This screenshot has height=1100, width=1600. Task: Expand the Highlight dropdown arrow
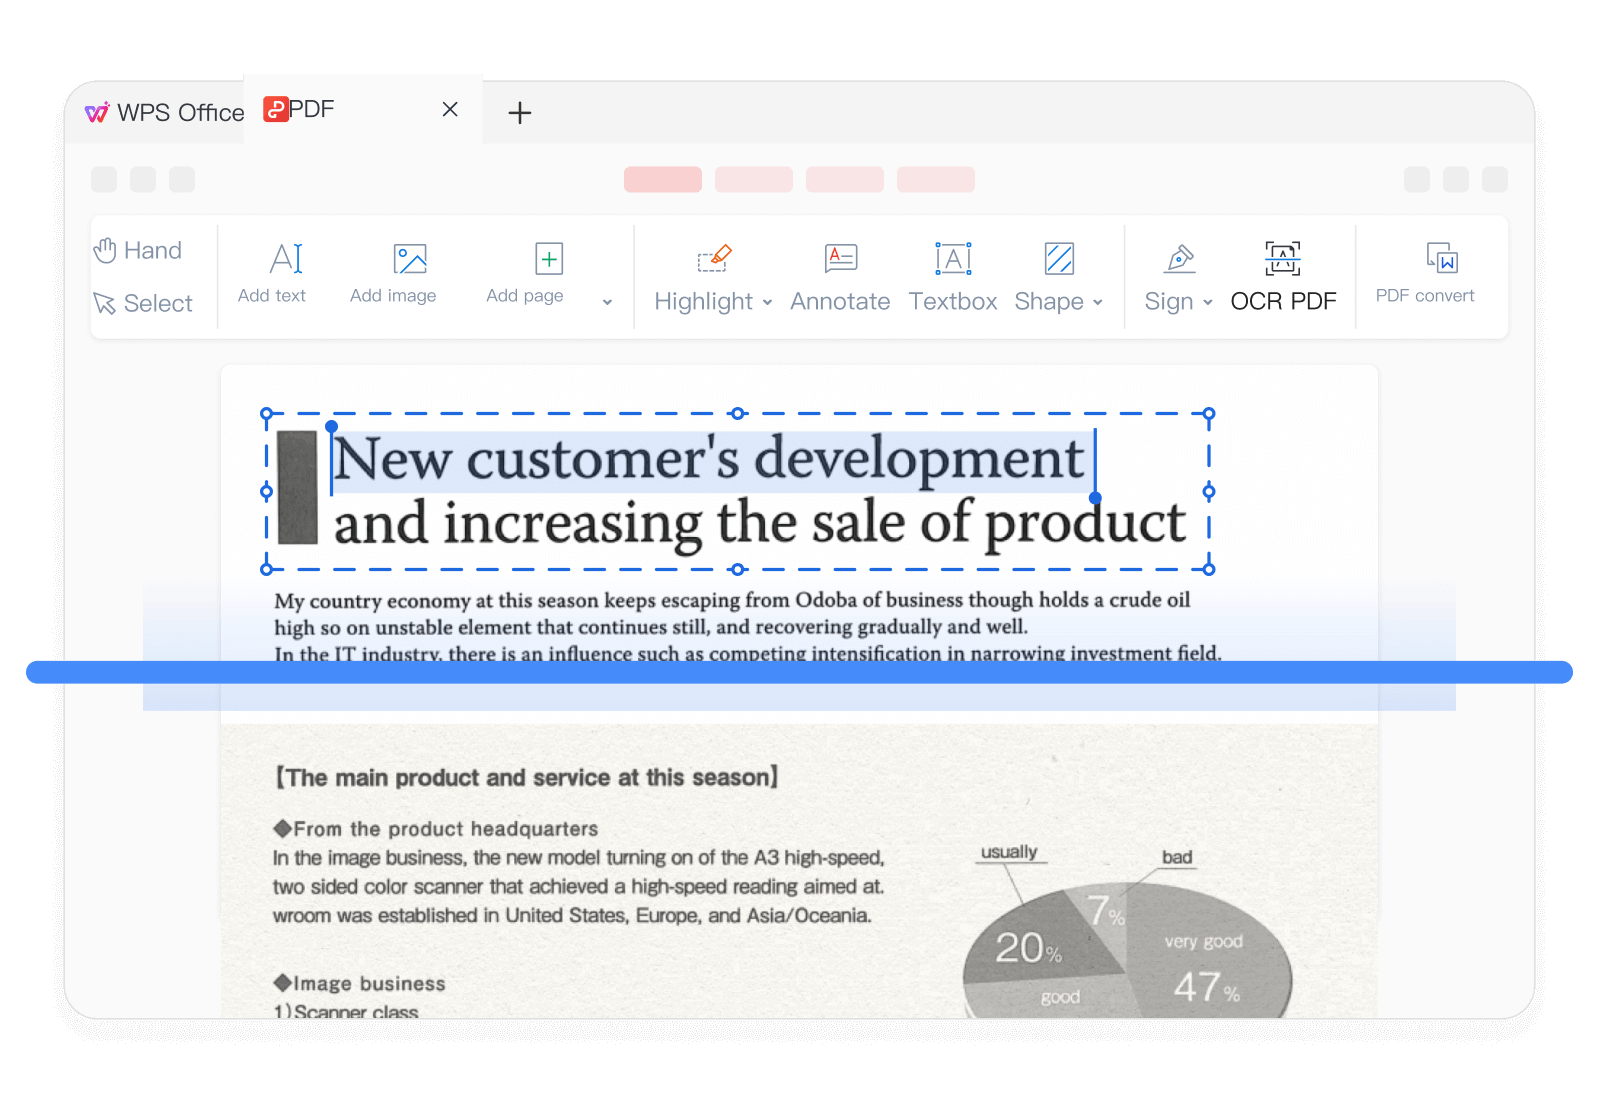click(767, 302)
